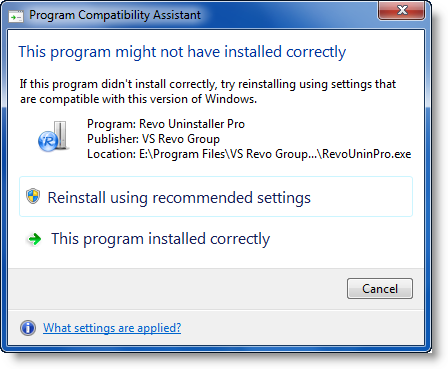Screen dimensions: 448x369
Task: Click the empty title bar area beside the close button
Action: point(287,15)
